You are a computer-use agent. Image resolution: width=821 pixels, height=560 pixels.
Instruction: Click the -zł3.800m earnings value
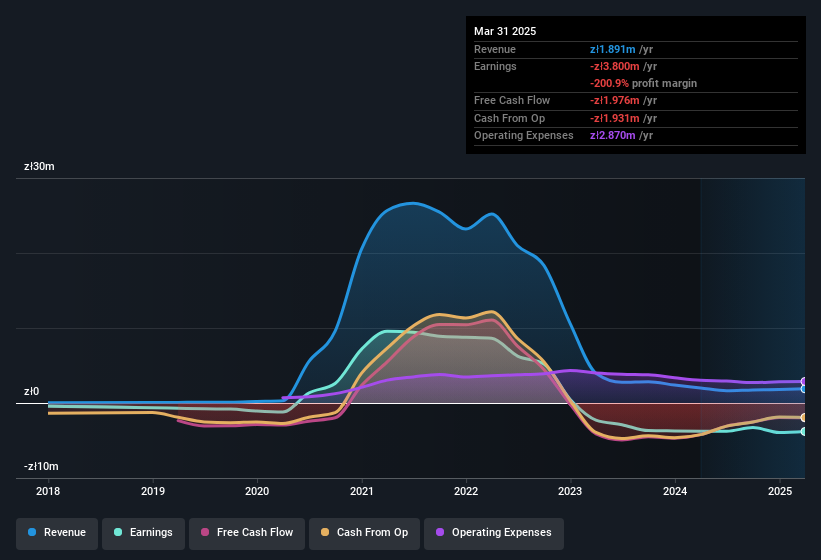pos(615,66)
